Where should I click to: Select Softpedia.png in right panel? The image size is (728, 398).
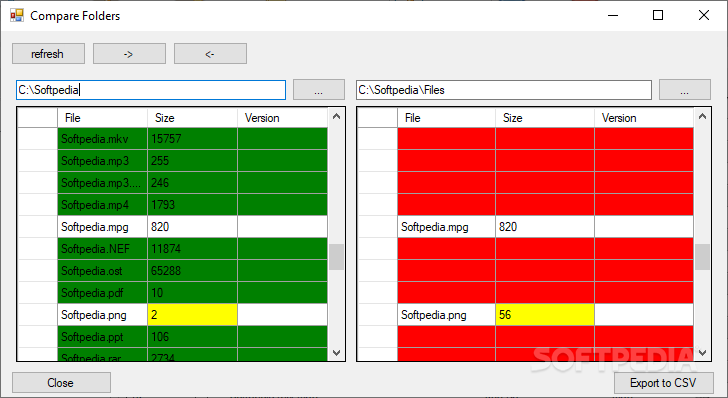click(x=447, y=315)
